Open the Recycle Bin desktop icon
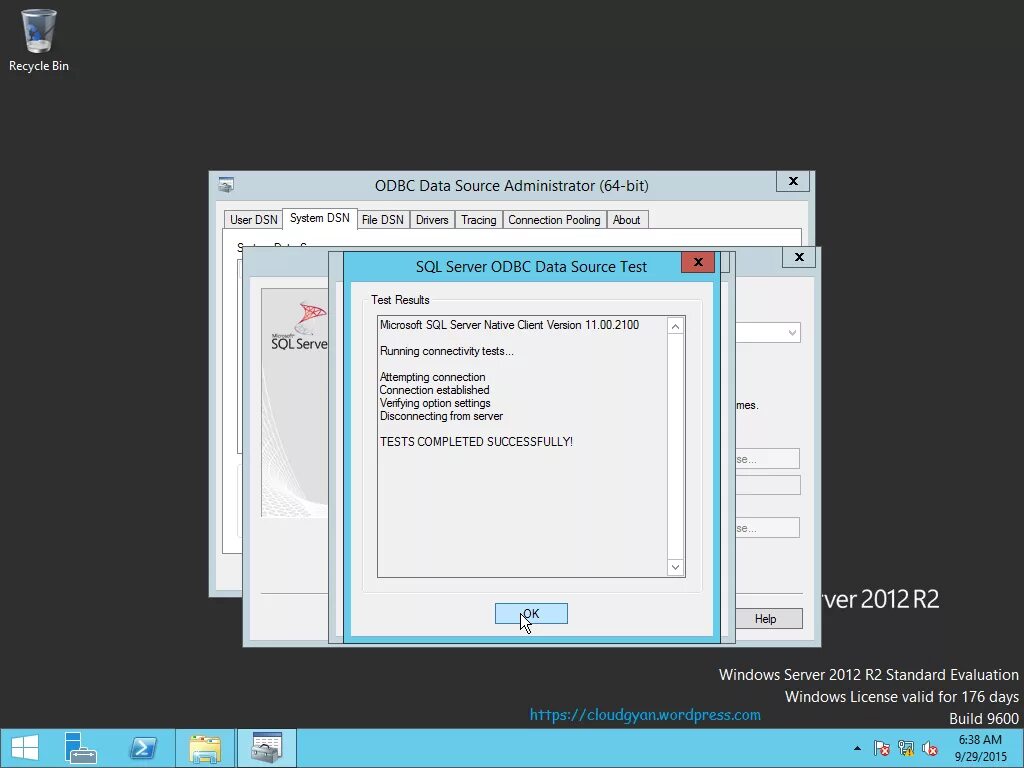The width and height of the screenshot is (1024, 768). [x=39, y=40]
